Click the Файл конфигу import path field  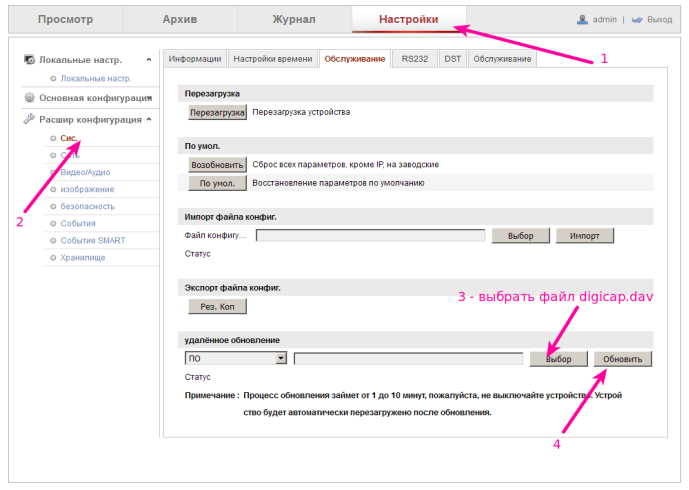pyautogui.click(x=370, y=235)
